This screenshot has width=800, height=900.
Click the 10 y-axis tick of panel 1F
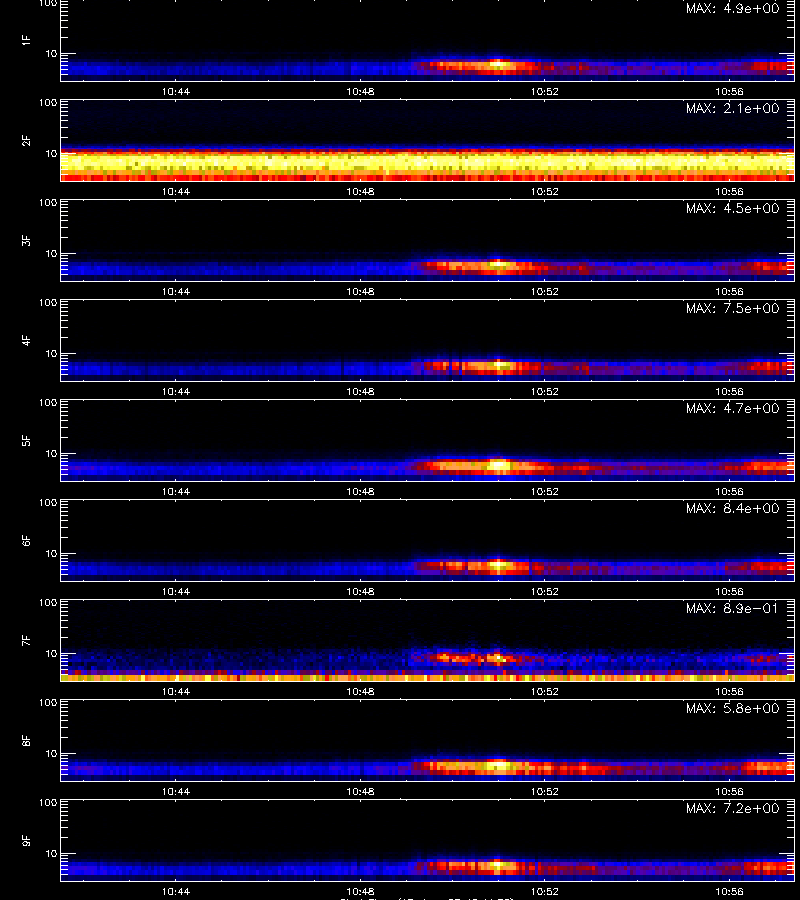coord(51,53)
